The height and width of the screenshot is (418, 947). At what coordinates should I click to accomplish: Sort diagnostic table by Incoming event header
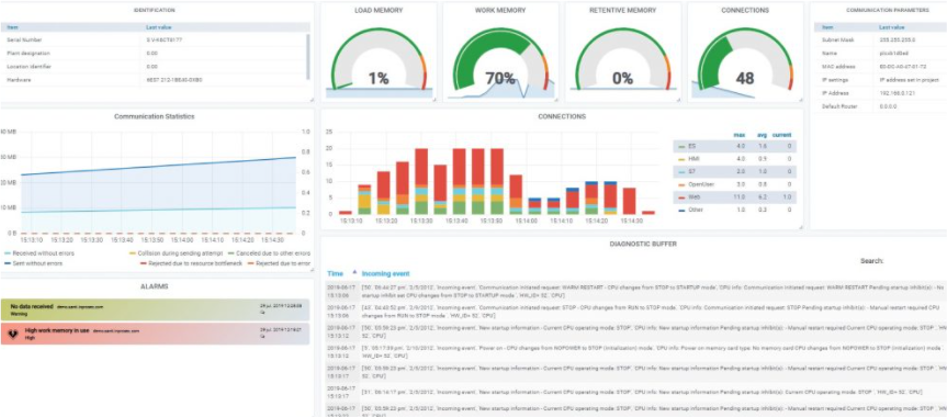click(386, 272)
